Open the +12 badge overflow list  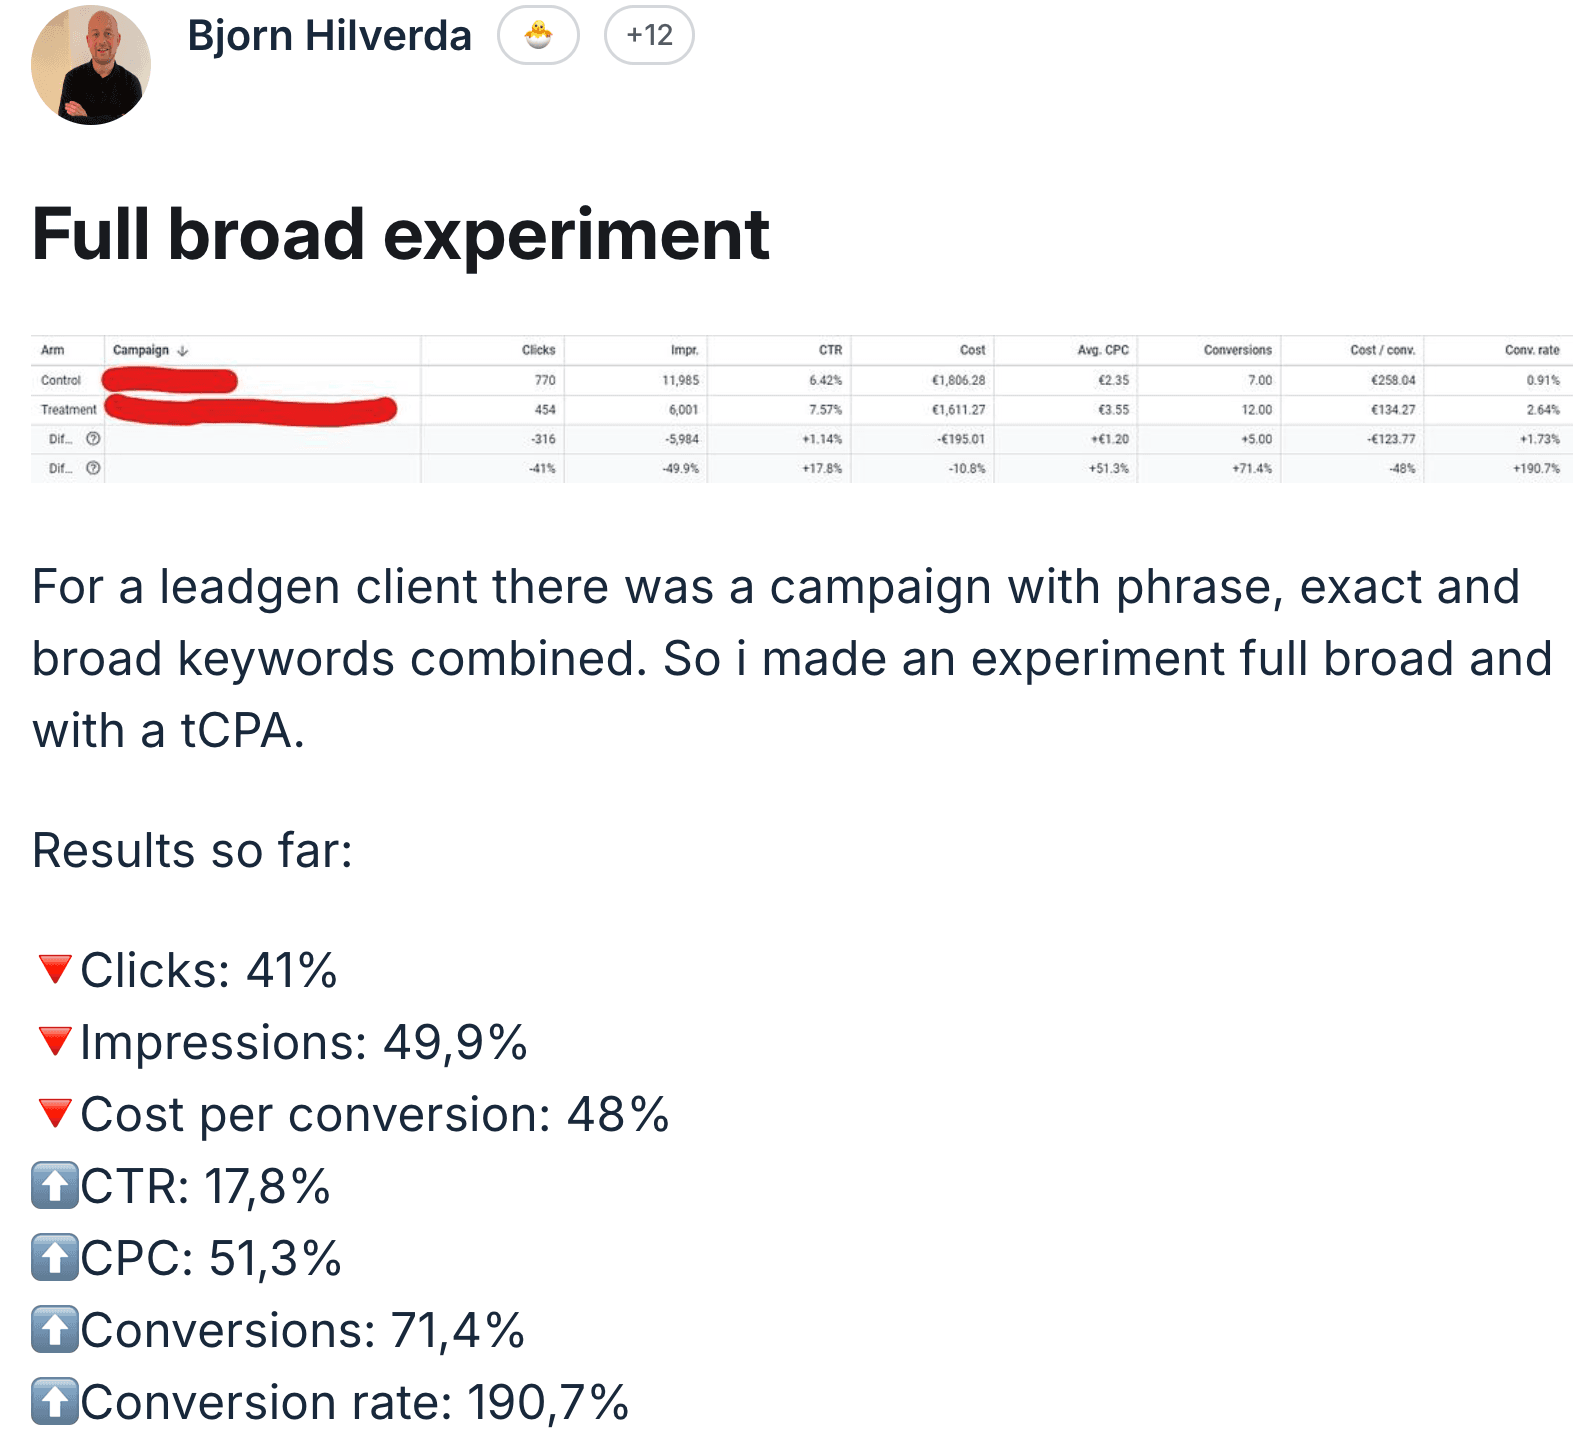click(x=647, y=35)
